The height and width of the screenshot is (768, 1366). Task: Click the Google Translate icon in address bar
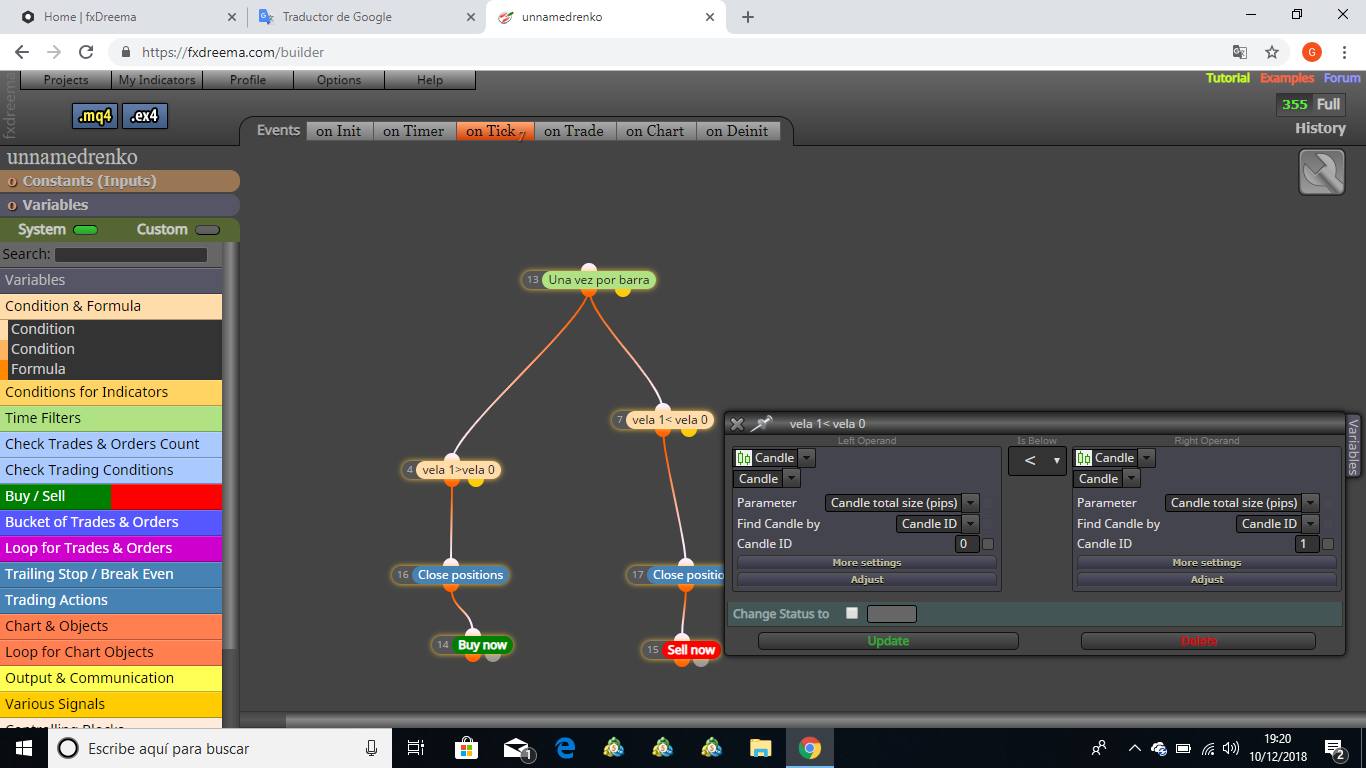1239,52
